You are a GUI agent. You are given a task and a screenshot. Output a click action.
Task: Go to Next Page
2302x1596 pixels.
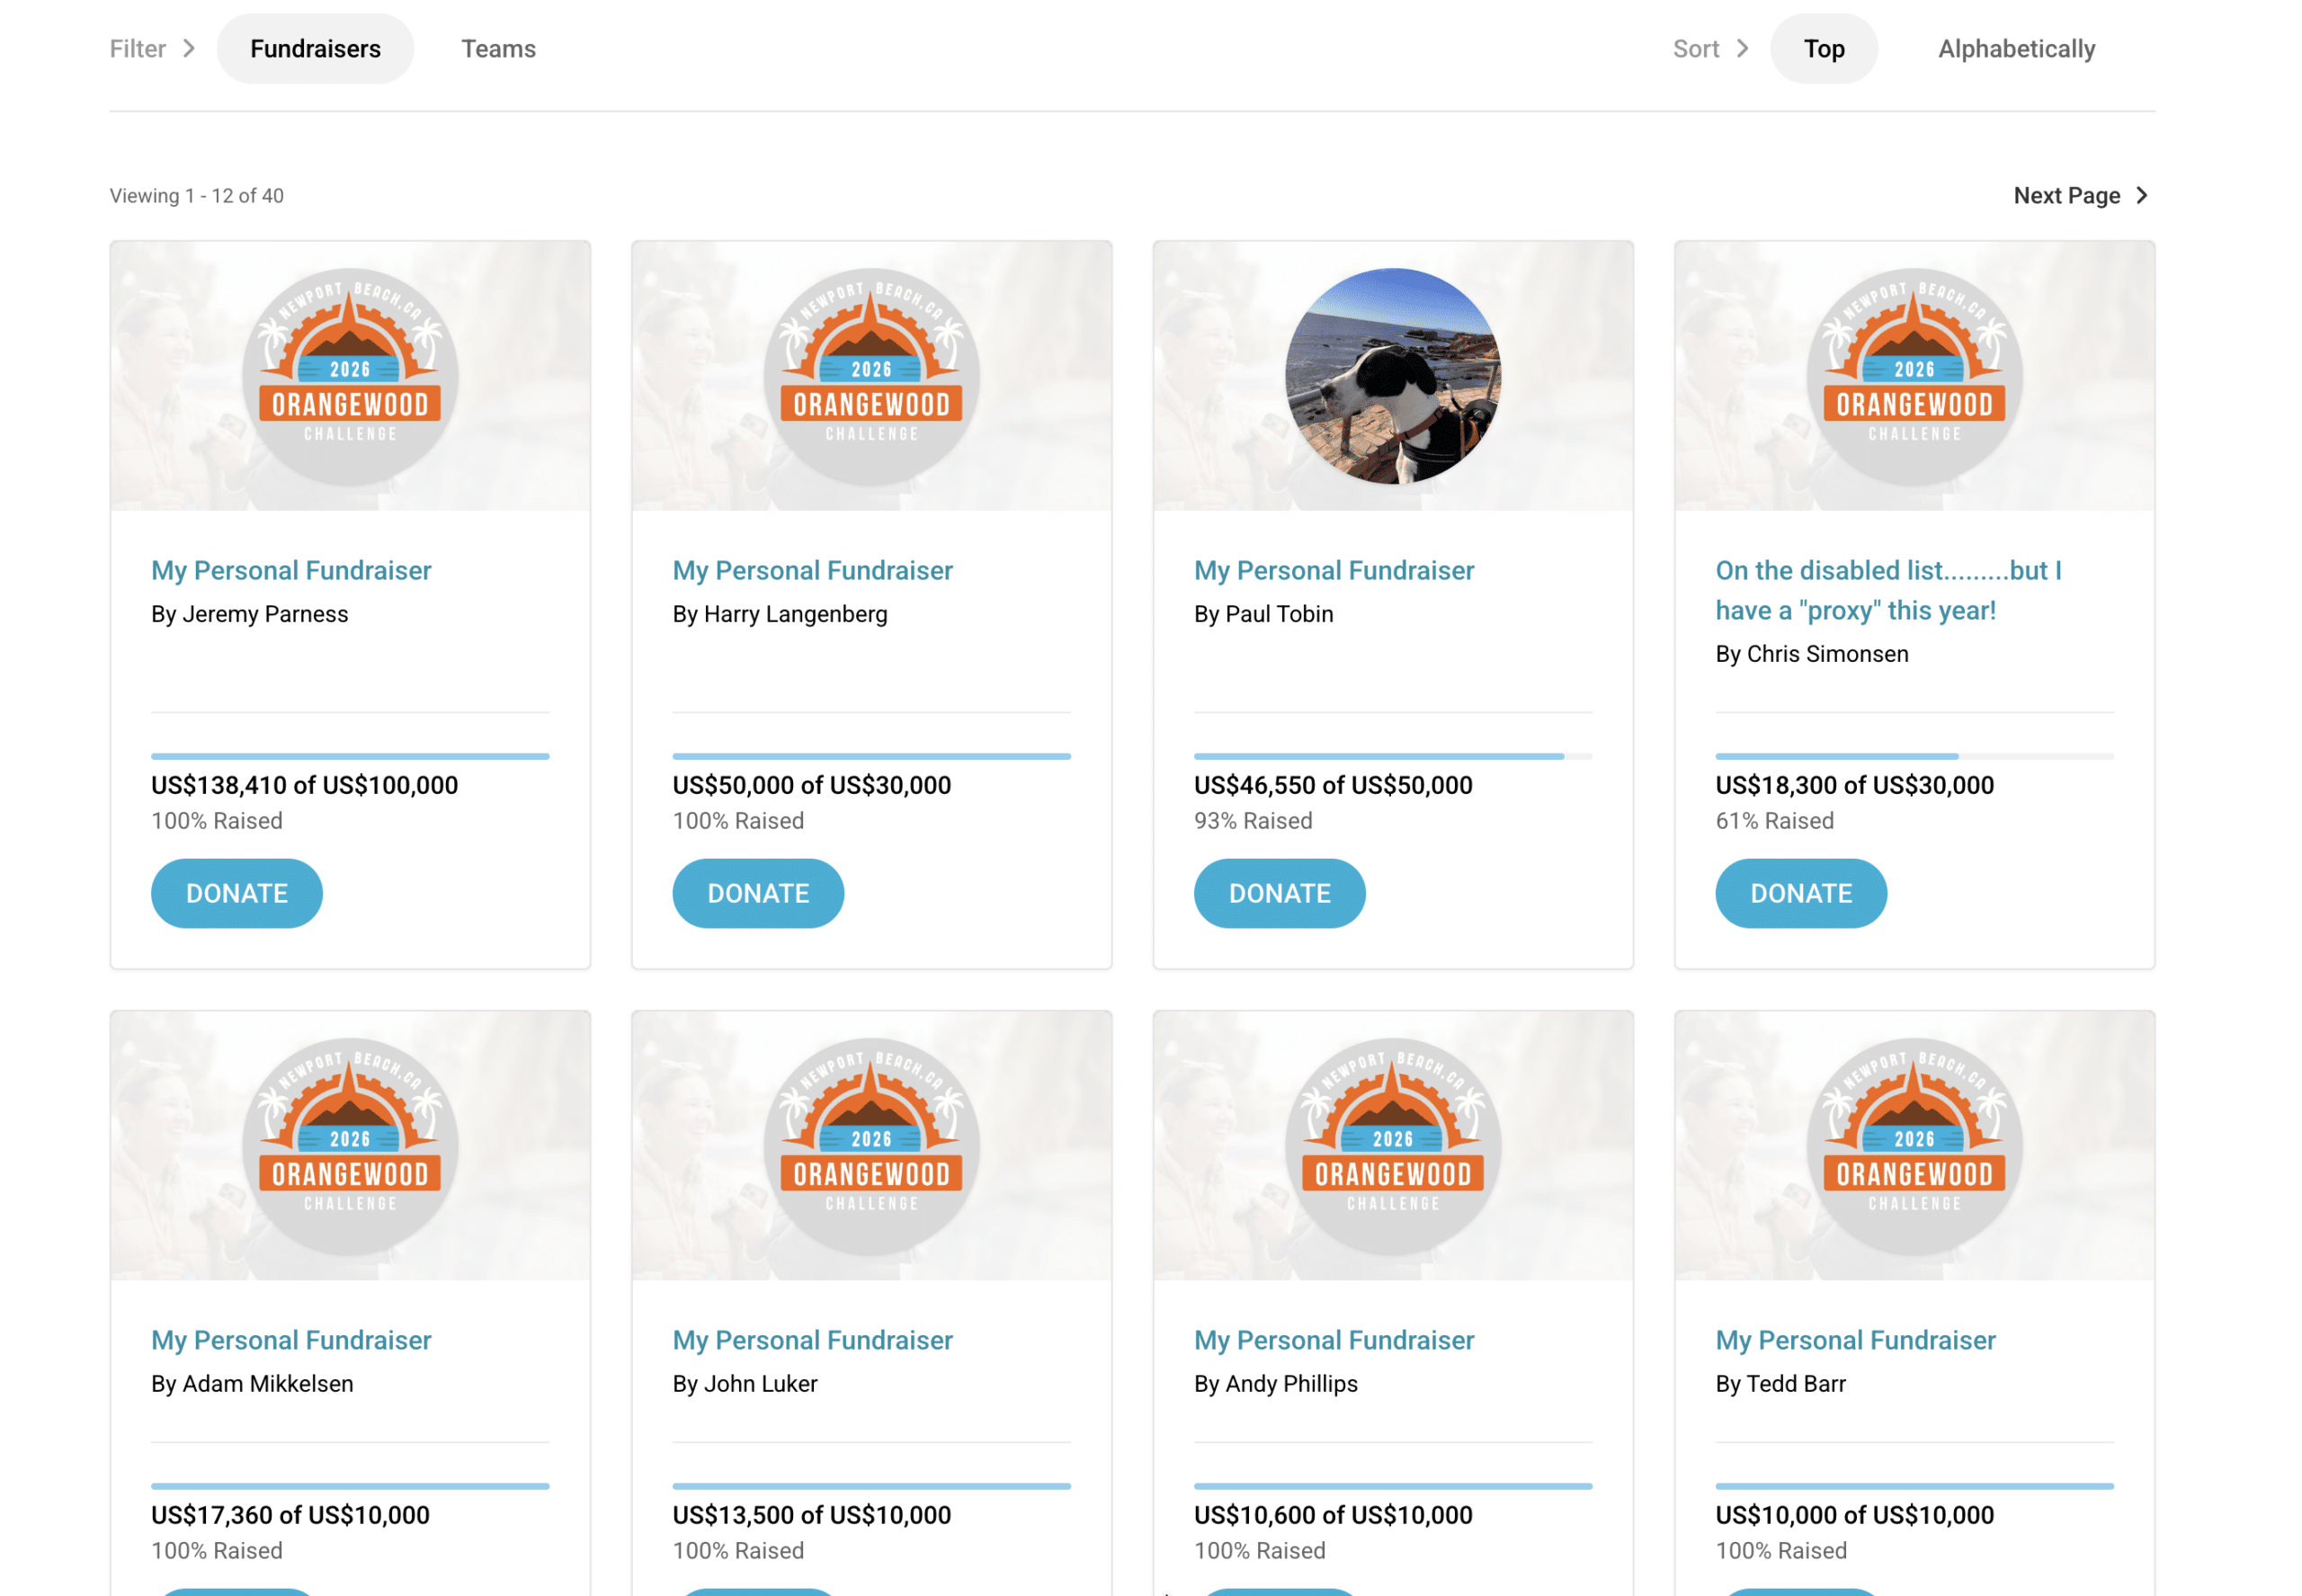pos(2080,196)
